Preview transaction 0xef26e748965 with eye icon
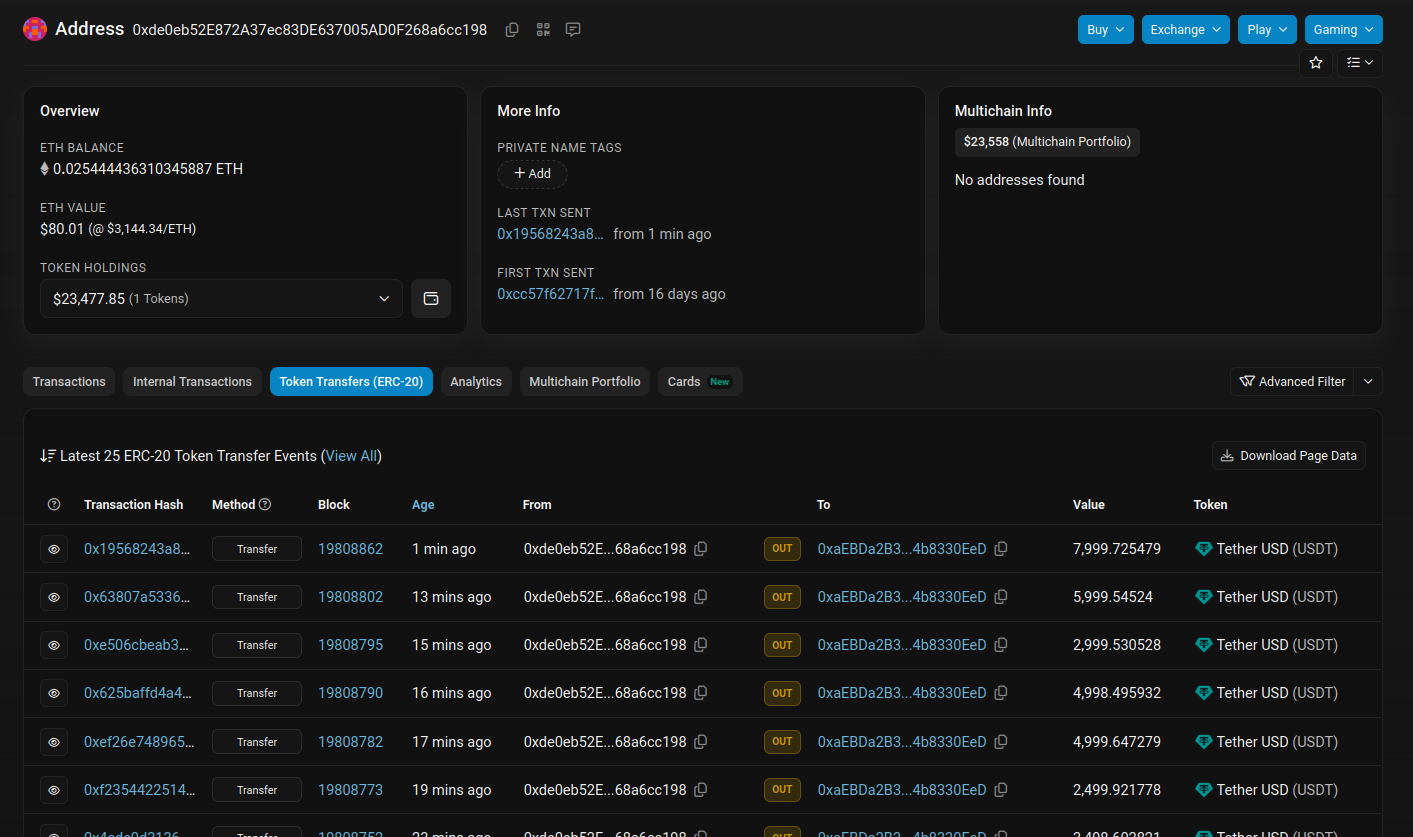The height and width of the screenshot is (837, 1413). 54,742
